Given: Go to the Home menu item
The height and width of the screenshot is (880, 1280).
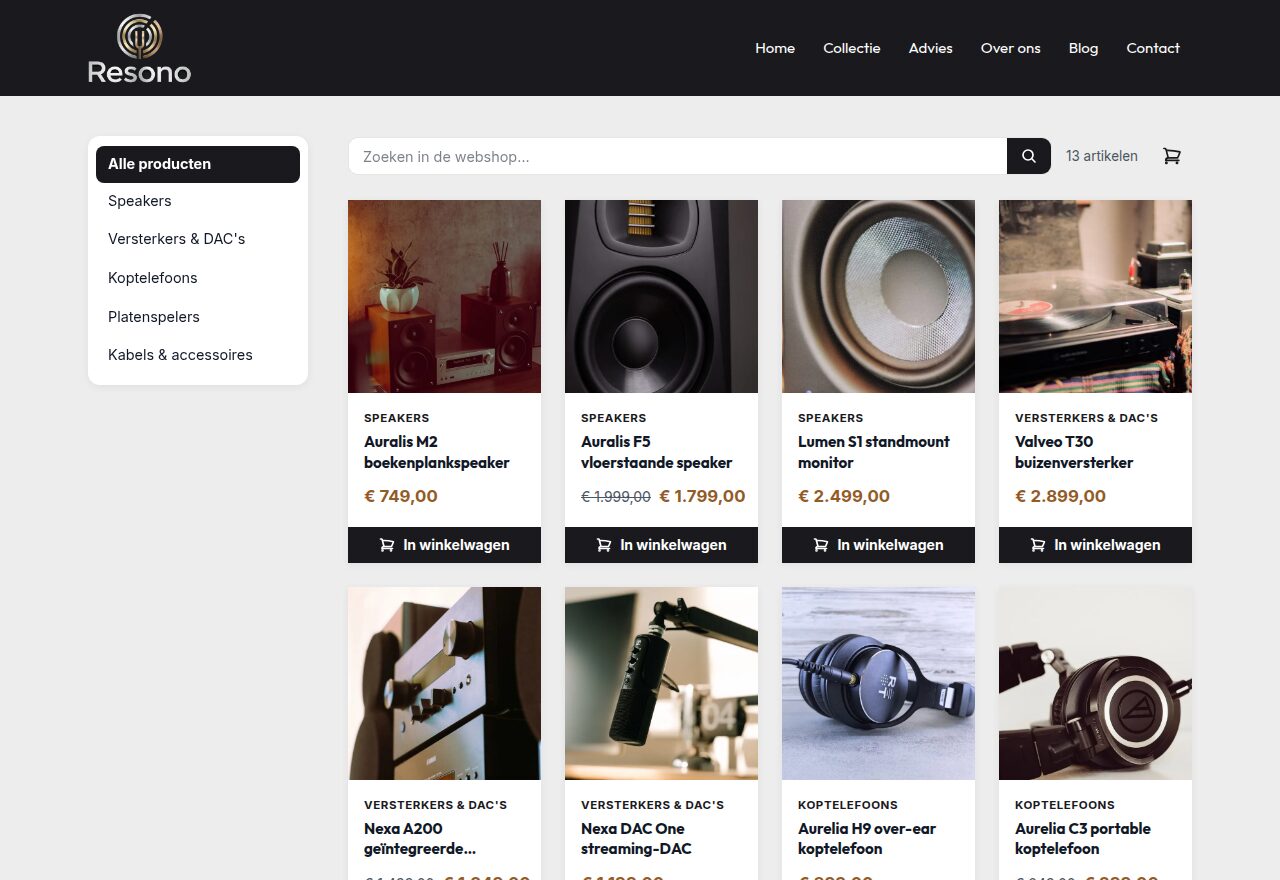Looking at the screenshot, I should (x=775, y=48).
